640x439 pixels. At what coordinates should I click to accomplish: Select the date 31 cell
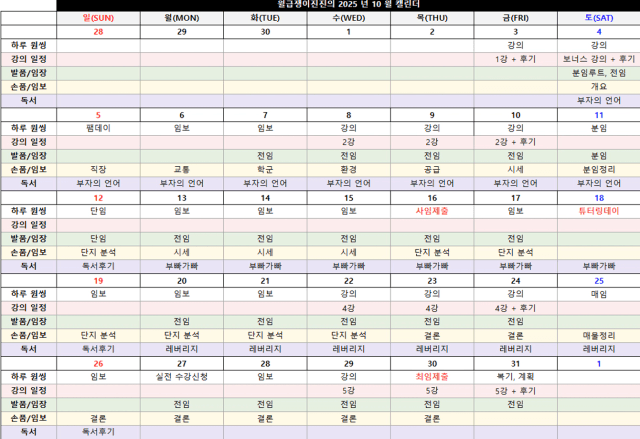[x=516, y=364]
